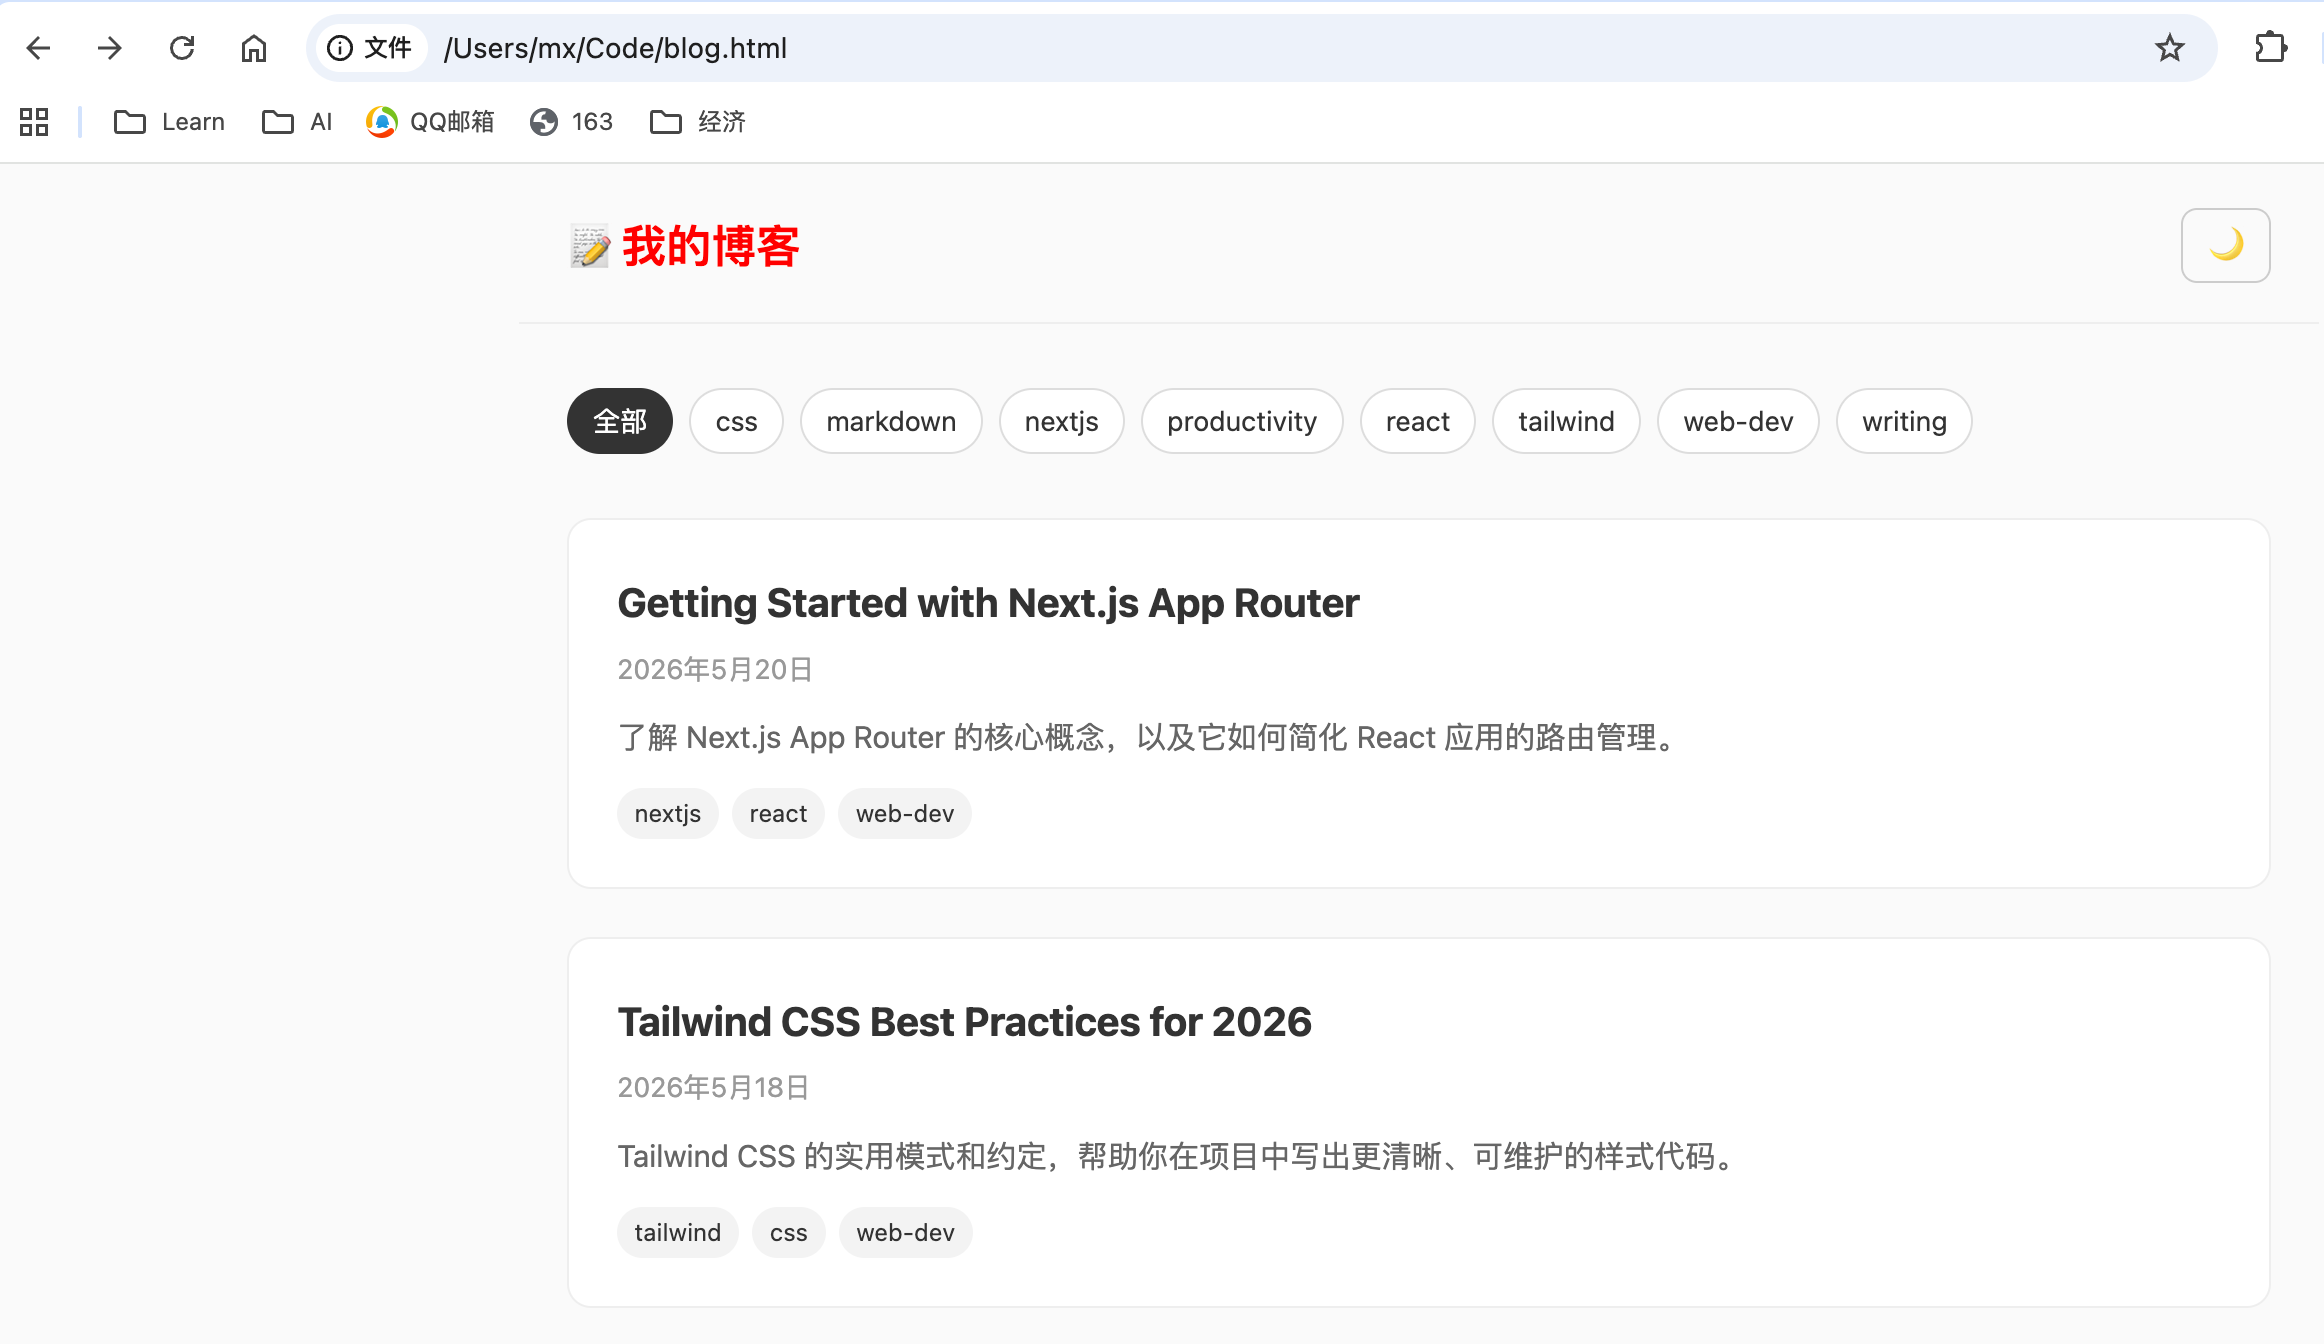Open the 163 bookmark
This screenshot has height=1344, width=2324.
tap(571, 122)
